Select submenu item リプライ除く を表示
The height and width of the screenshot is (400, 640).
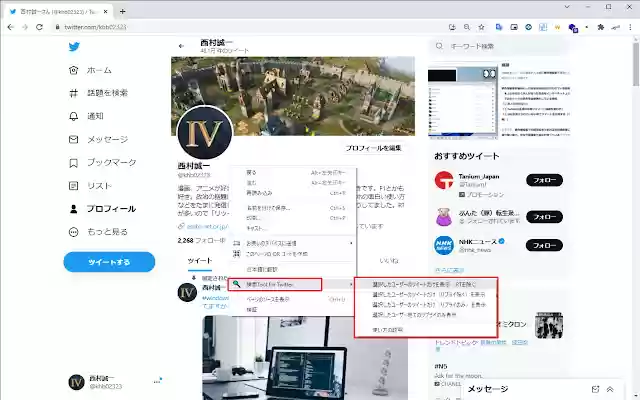426,294
